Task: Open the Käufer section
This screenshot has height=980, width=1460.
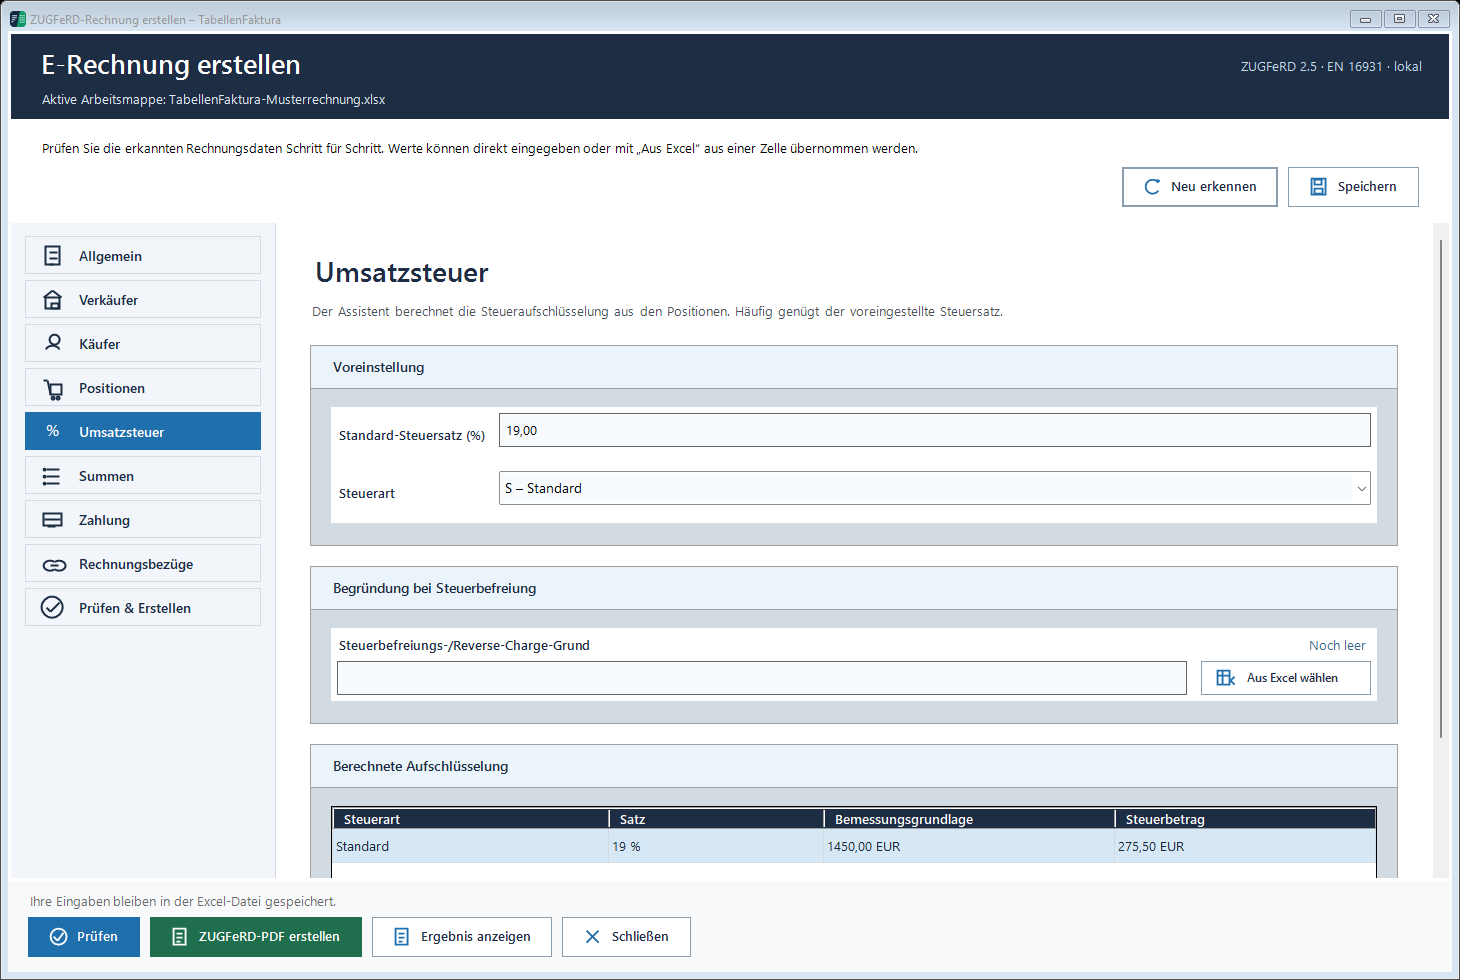Action: 143,343
